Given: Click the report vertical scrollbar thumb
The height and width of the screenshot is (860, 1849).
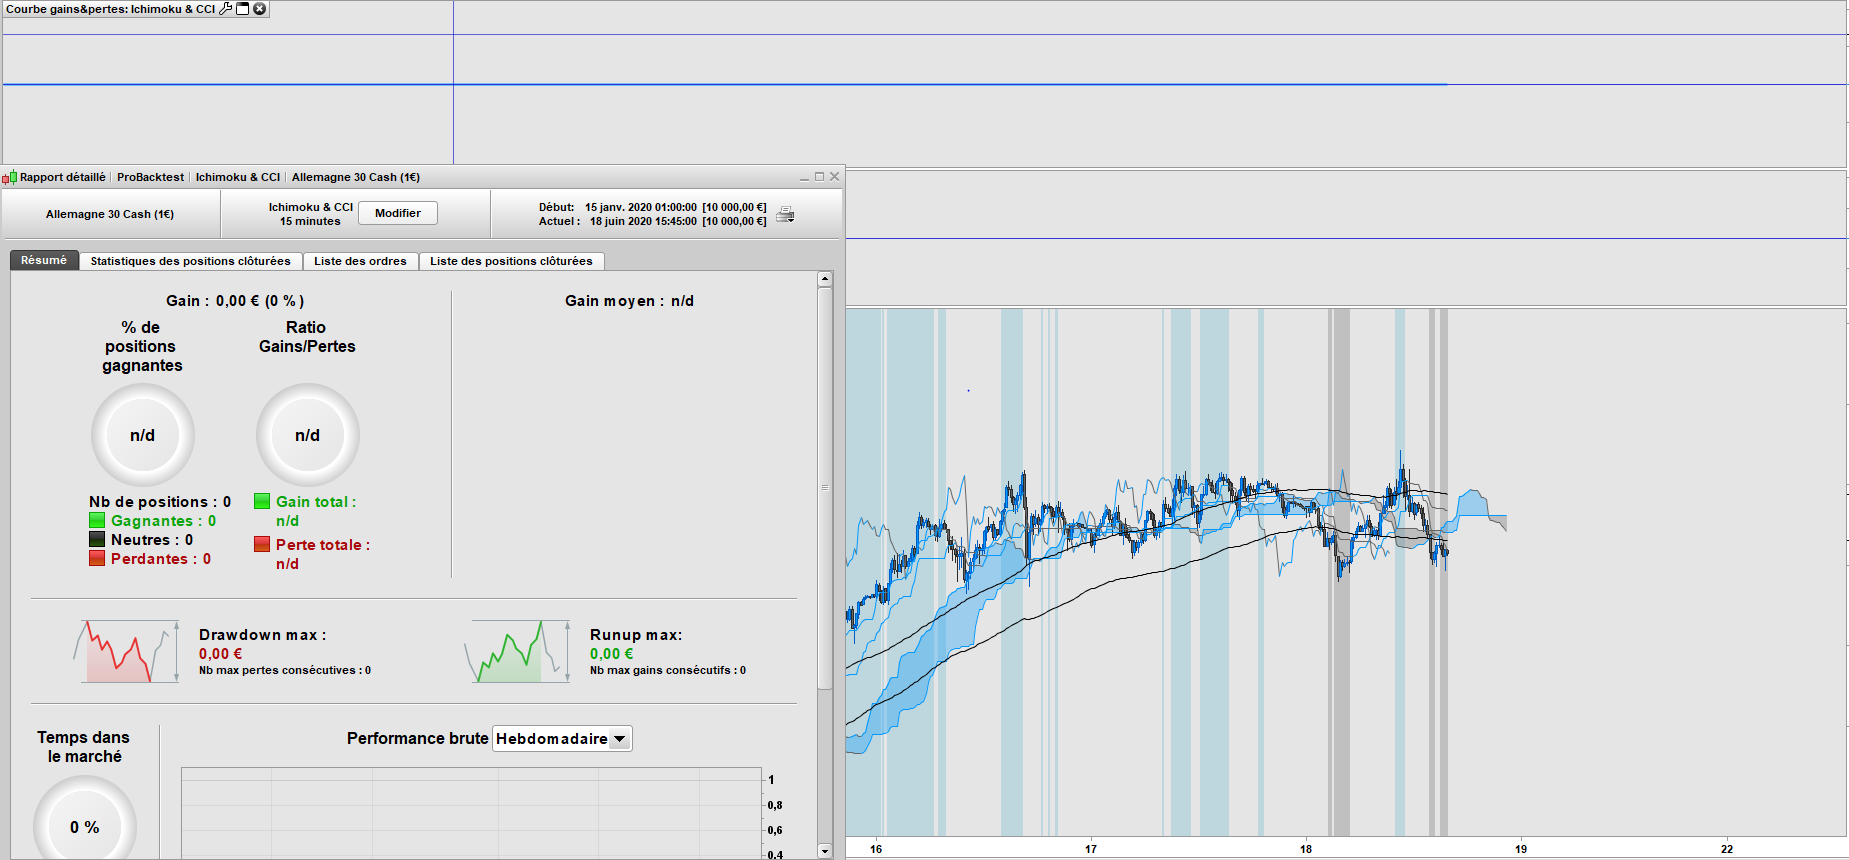Looking at the screenshot, I should [x=825, y=488].
